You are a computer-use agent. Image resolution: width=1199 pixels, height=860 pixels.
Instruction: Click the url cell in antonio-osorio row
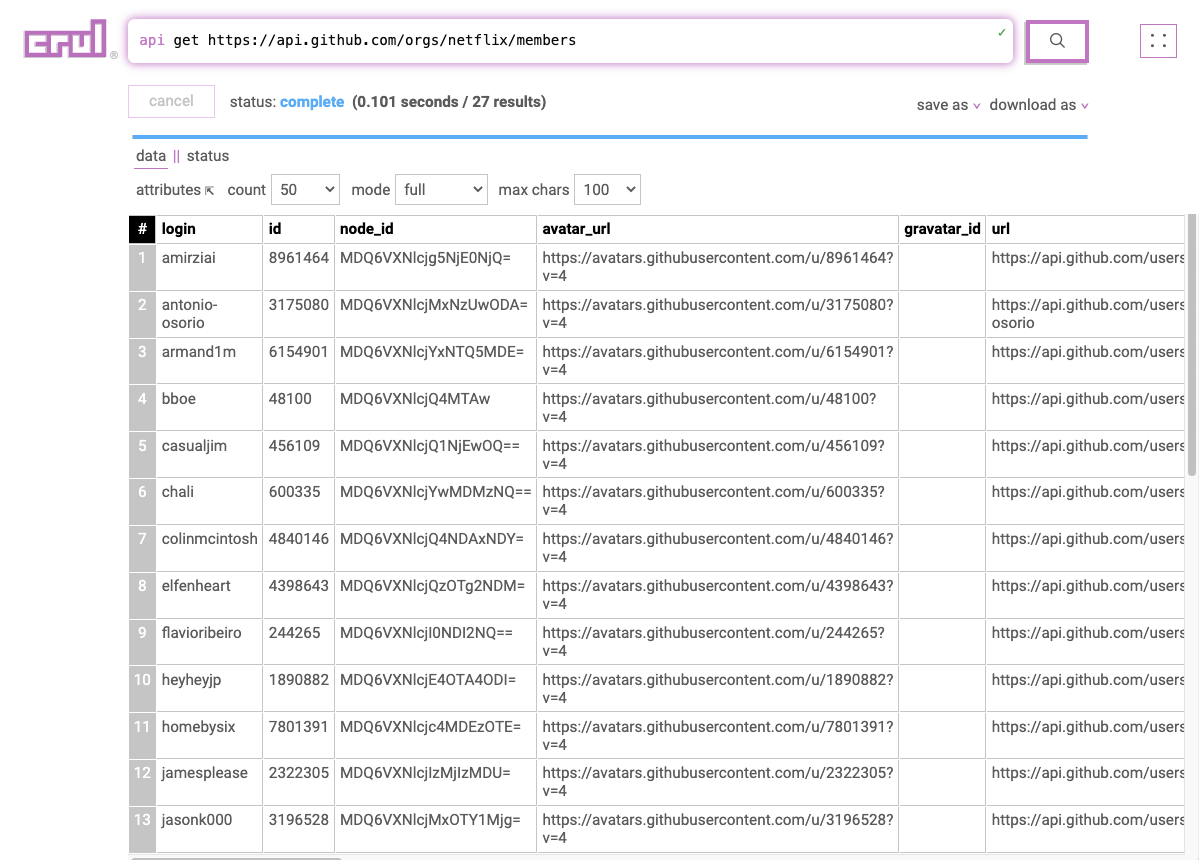coord(1085,314)
